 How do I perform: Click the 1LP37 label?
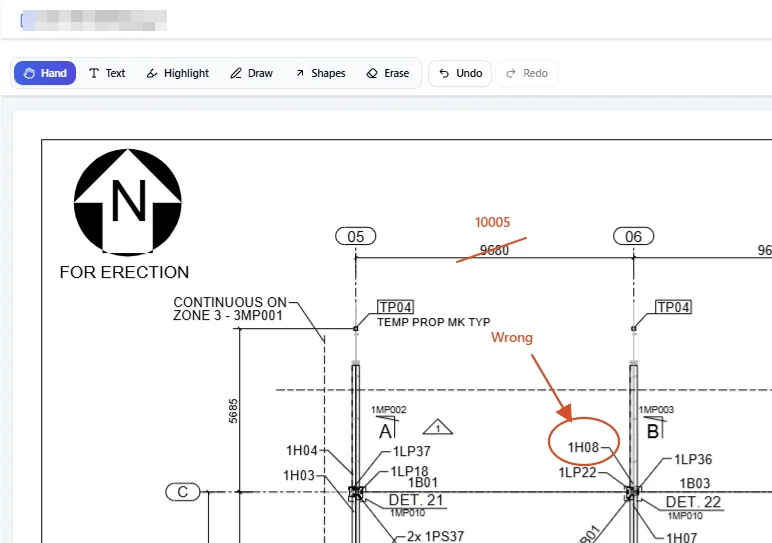pyautogui.click(x=412, y=451)
